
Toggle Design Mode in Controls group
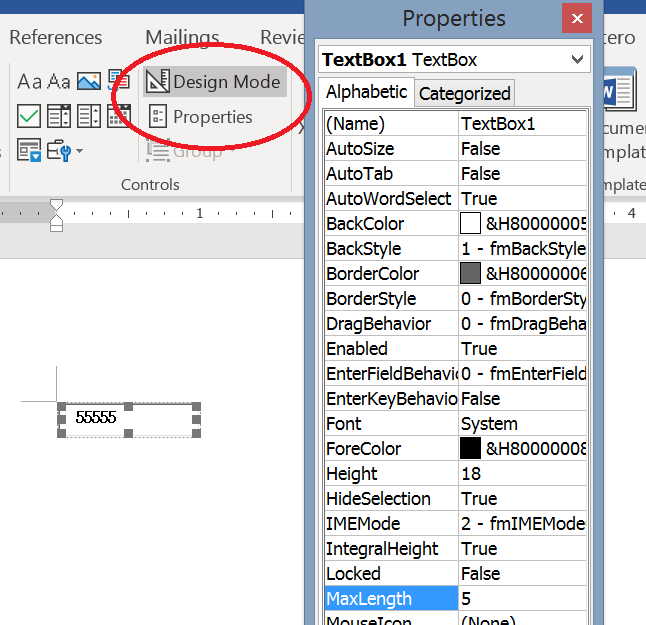click(214, 82)
